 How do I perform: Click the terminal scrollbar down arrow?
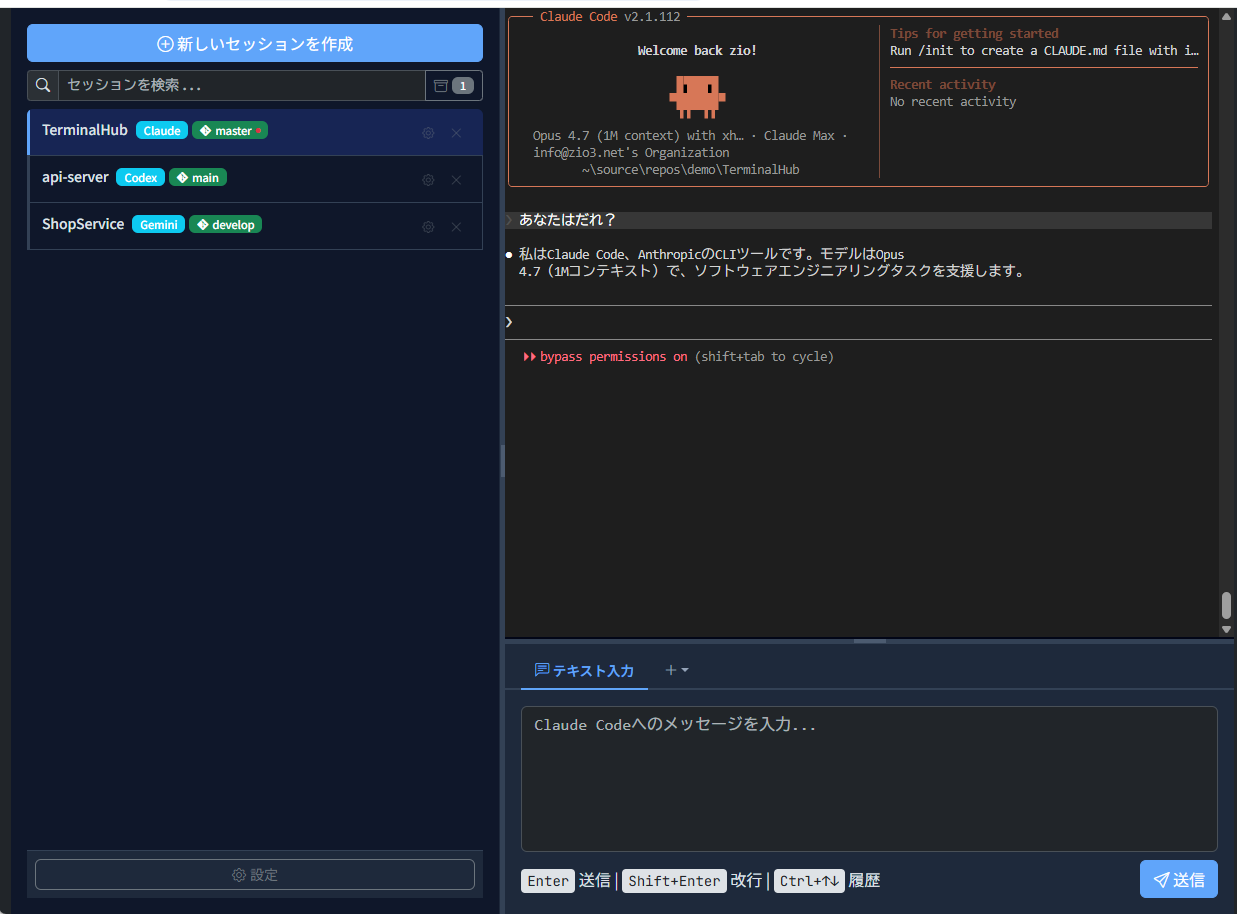(x=1226, y=629)
